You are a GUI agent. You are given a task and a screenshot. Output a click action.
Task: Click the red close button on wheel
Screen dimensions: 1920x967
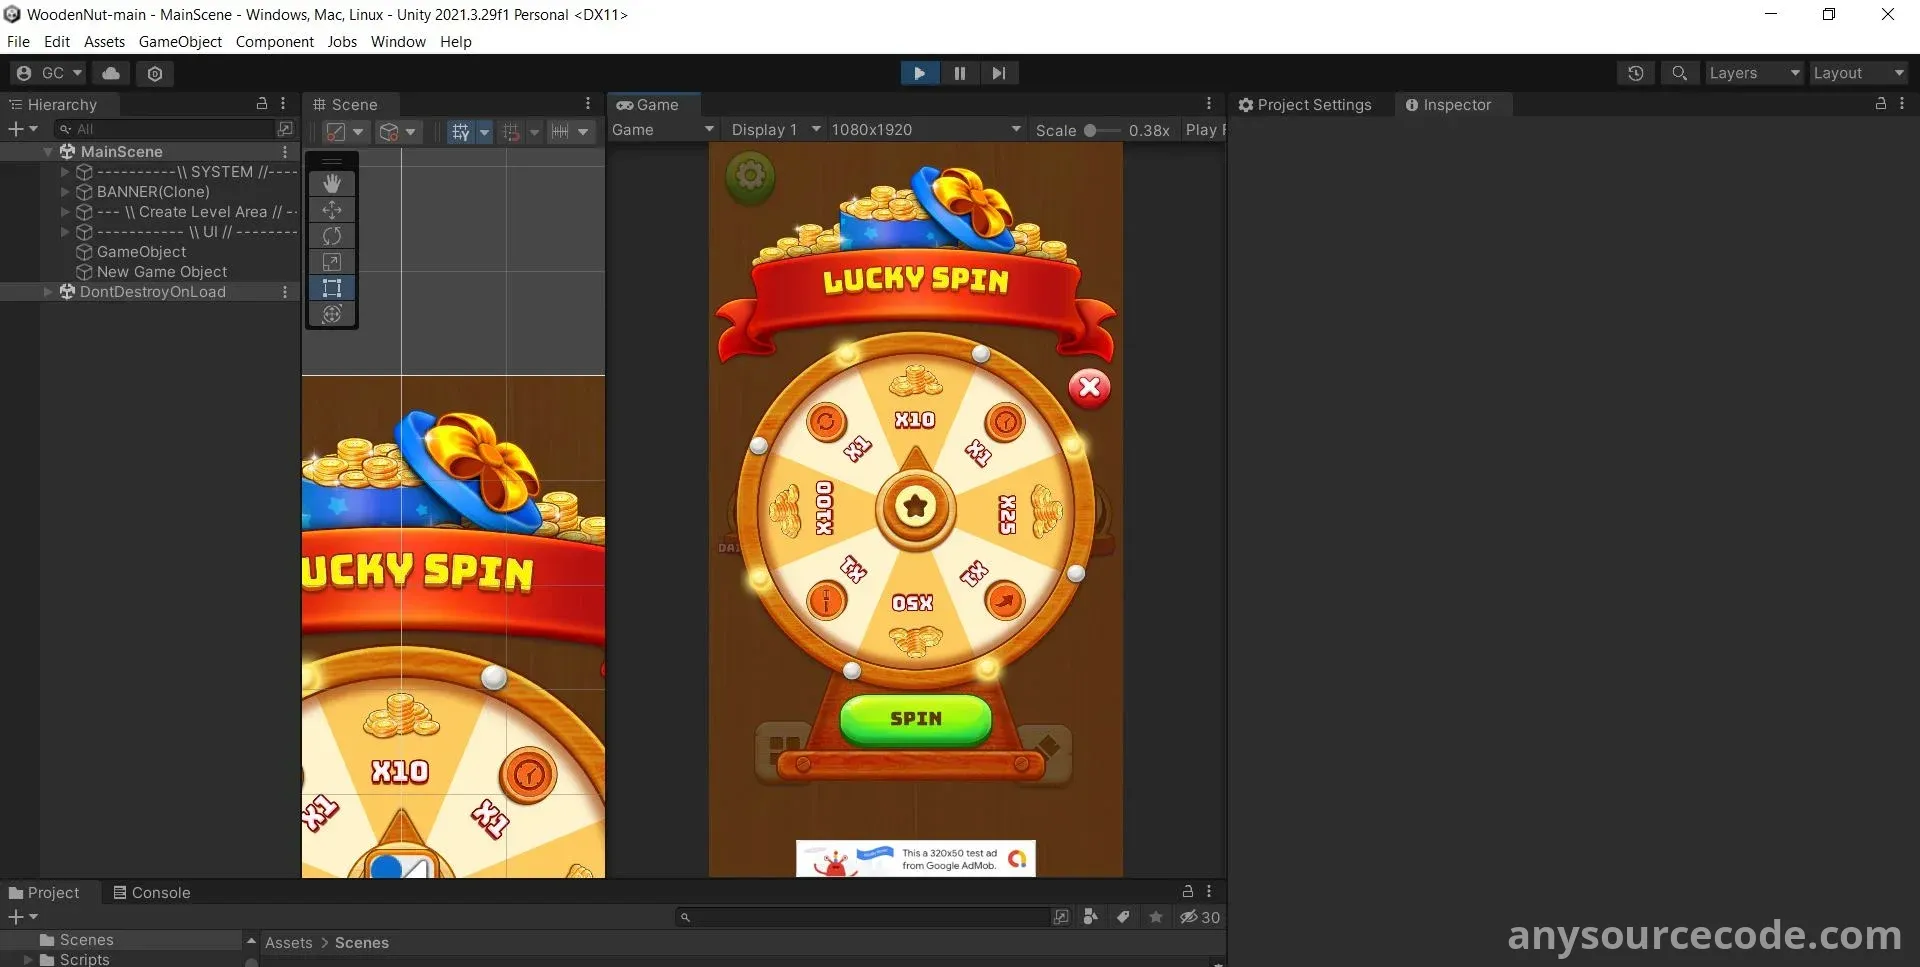(x=1089, y=387)
